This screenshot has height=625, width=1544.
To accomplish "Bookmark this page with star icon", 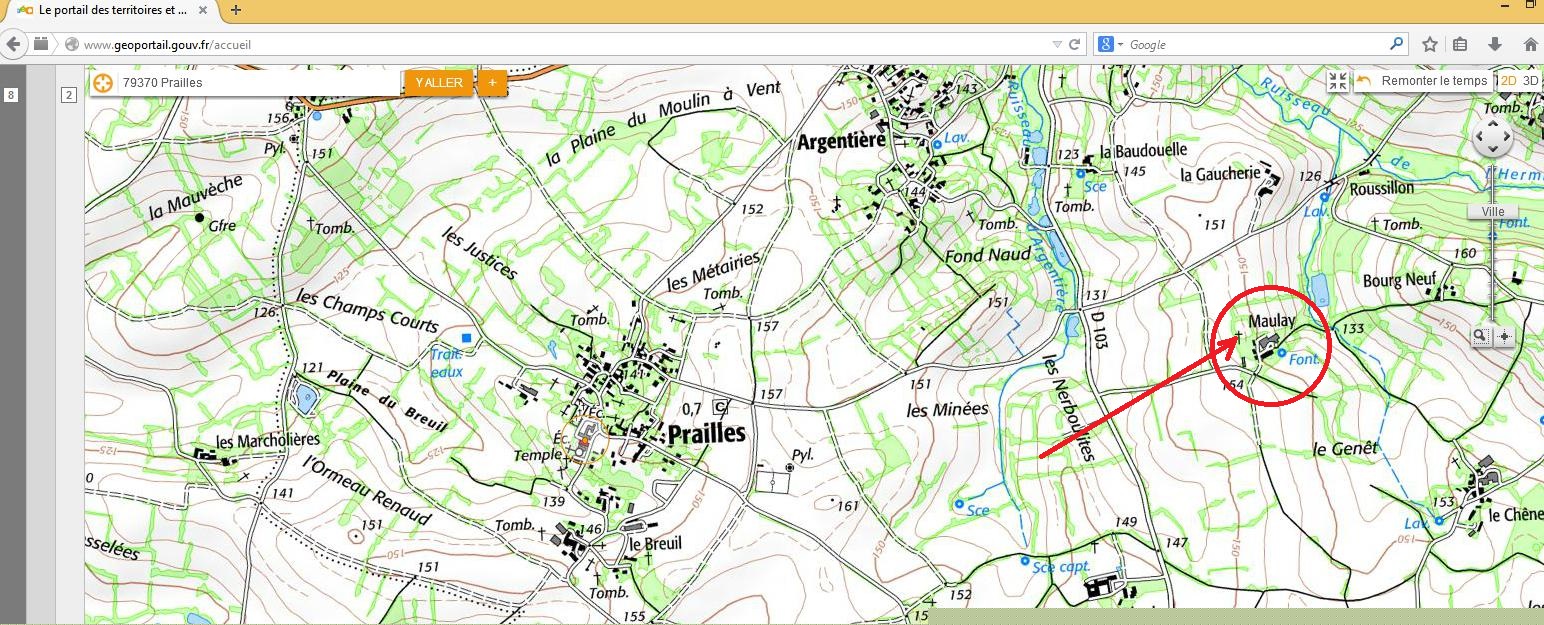I will coord(1430,44).
